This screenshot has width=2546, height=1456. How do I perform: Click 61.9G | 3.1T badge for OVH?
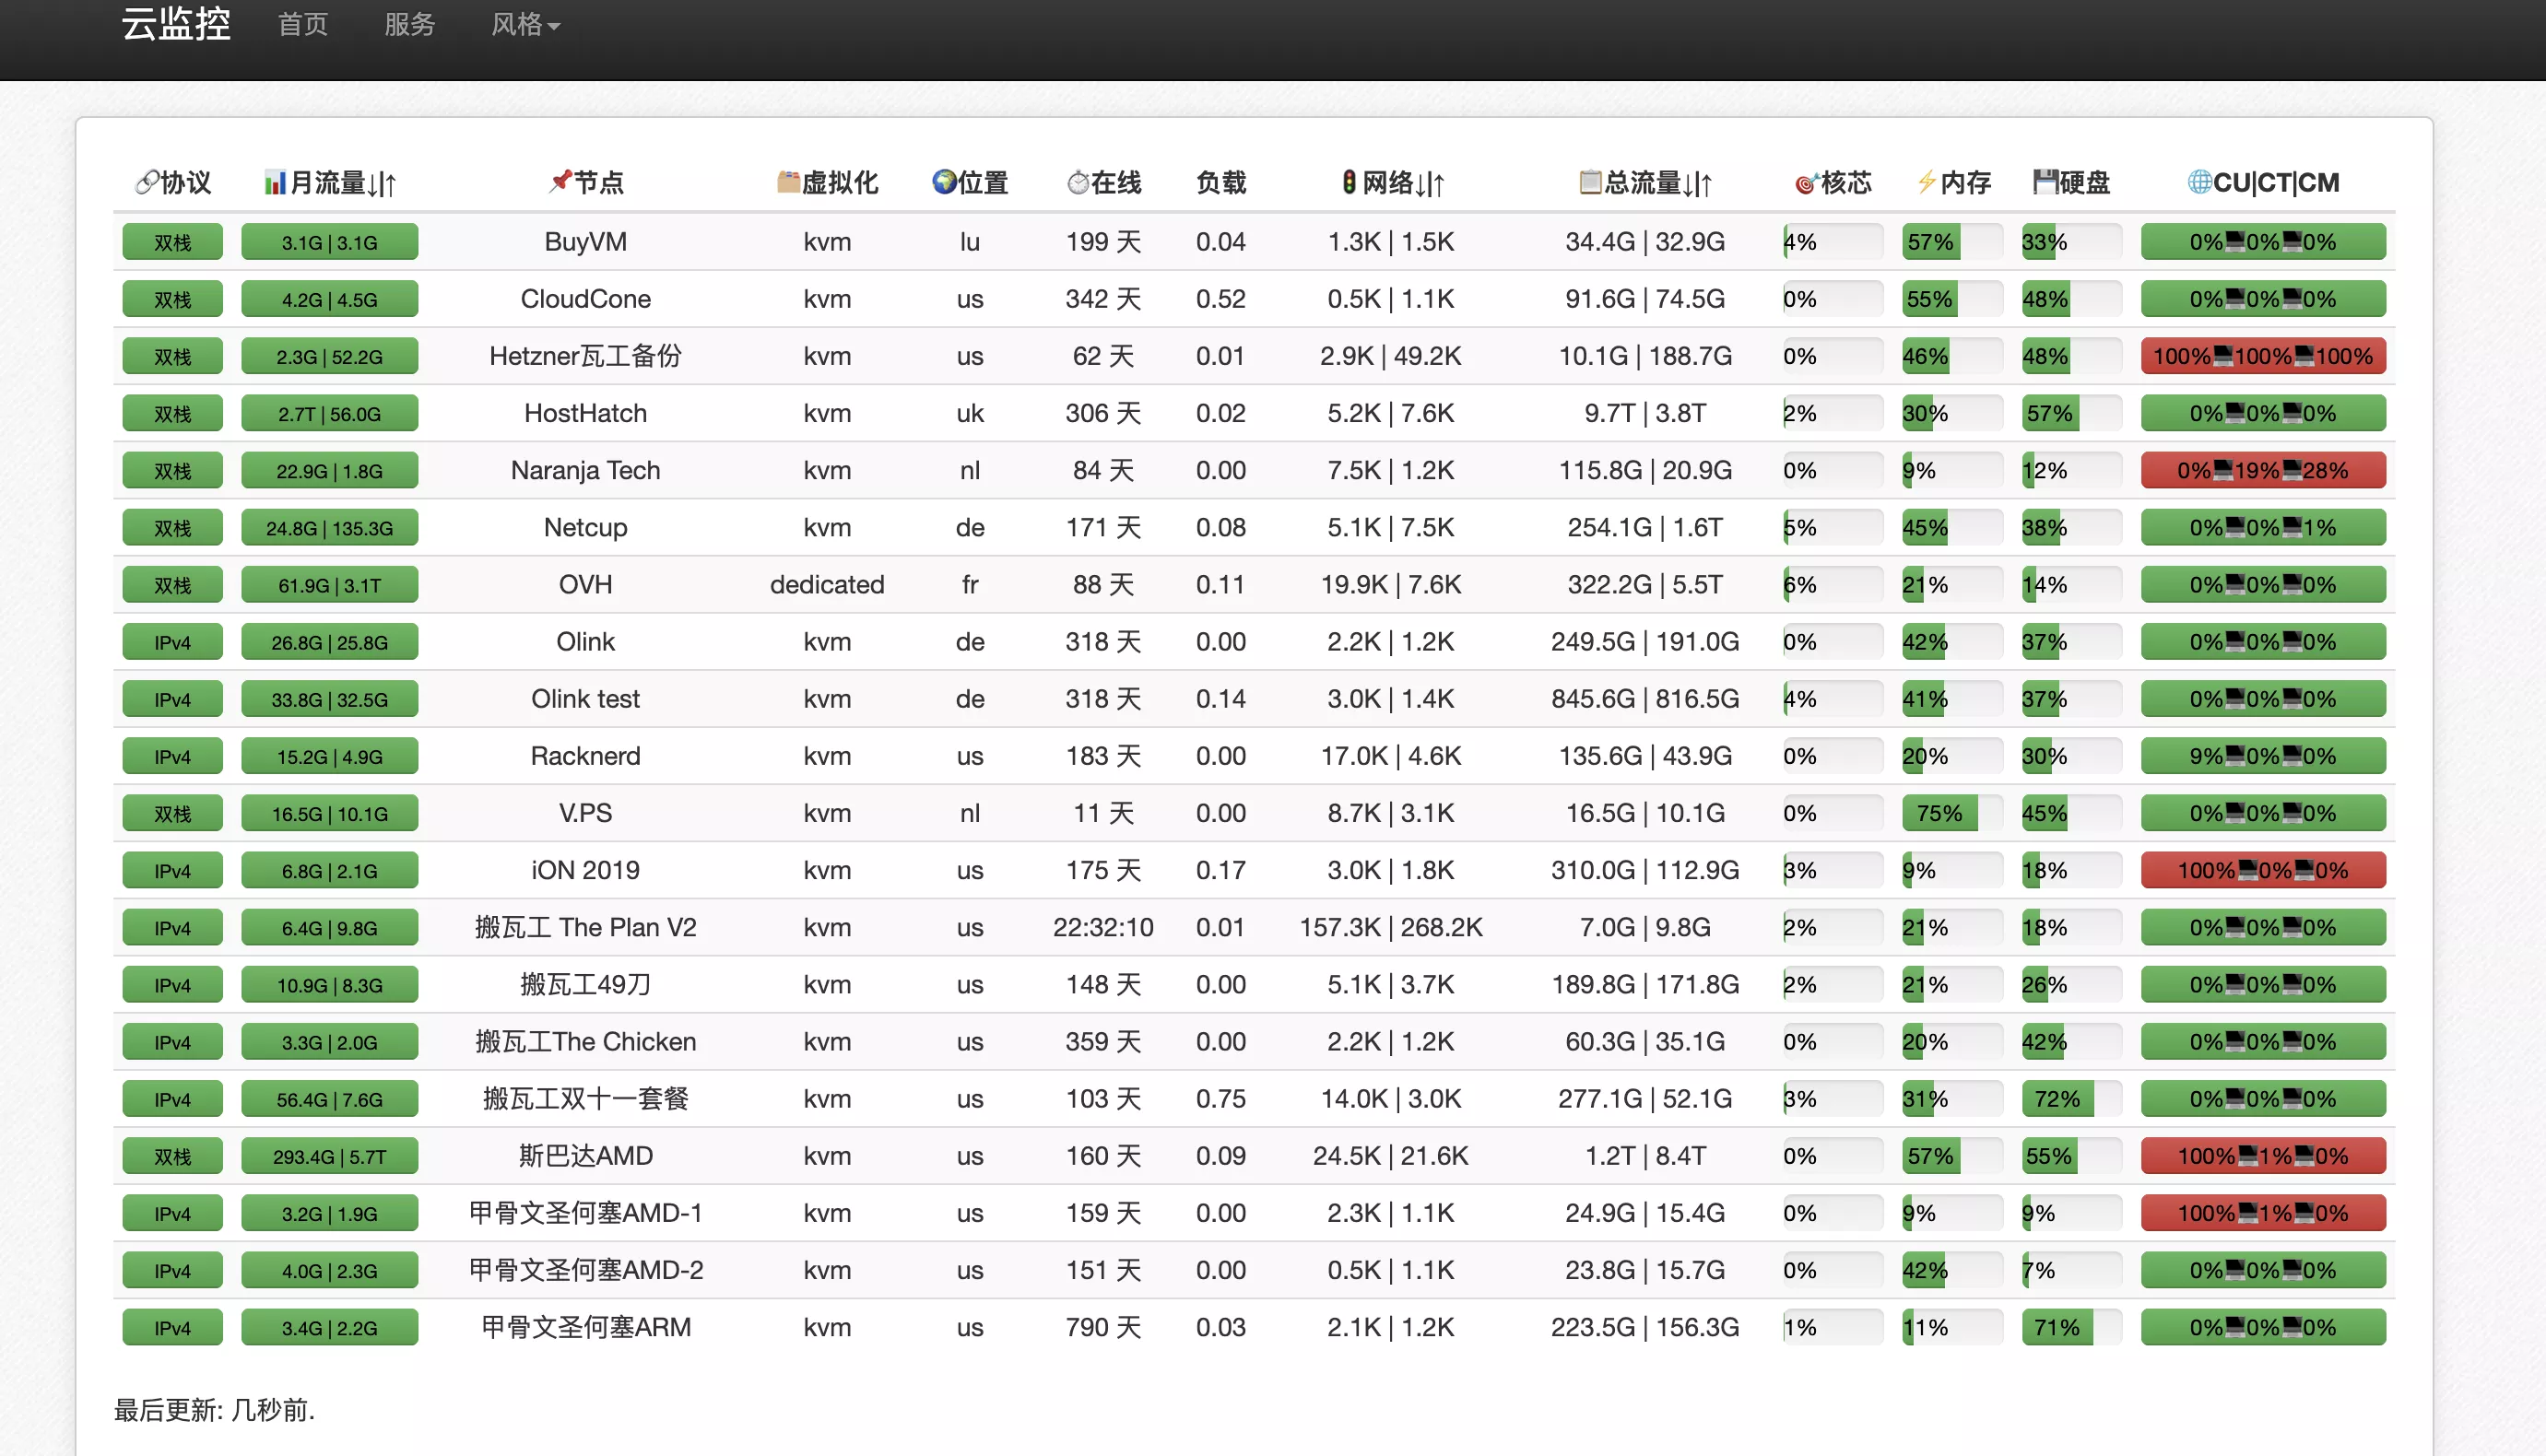(329, 585)
